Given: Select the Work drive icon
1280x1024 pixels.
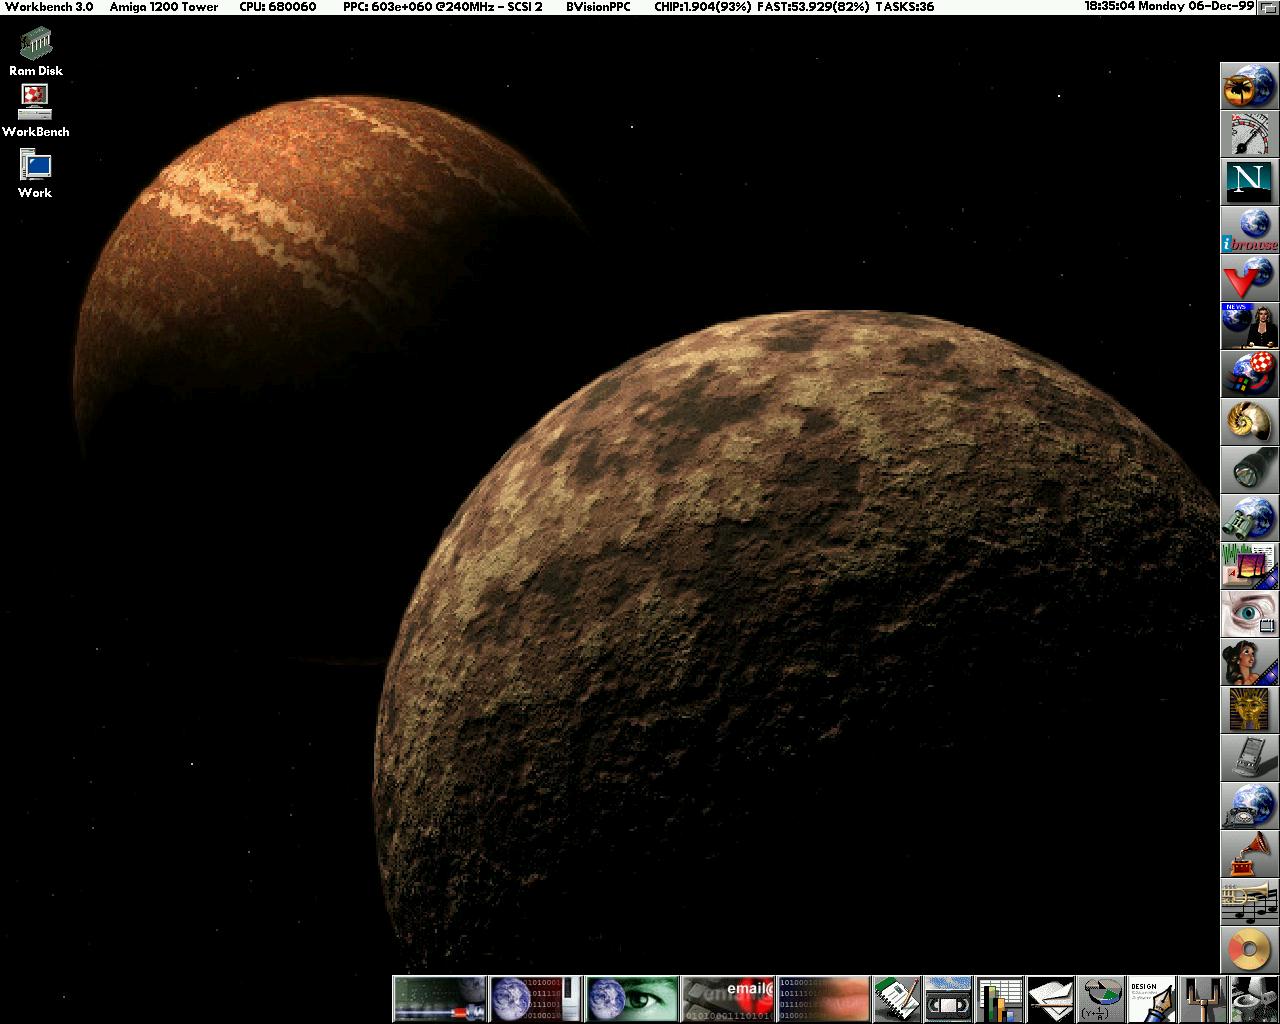Looking at the screenshot, I should (x=35, y=166).
